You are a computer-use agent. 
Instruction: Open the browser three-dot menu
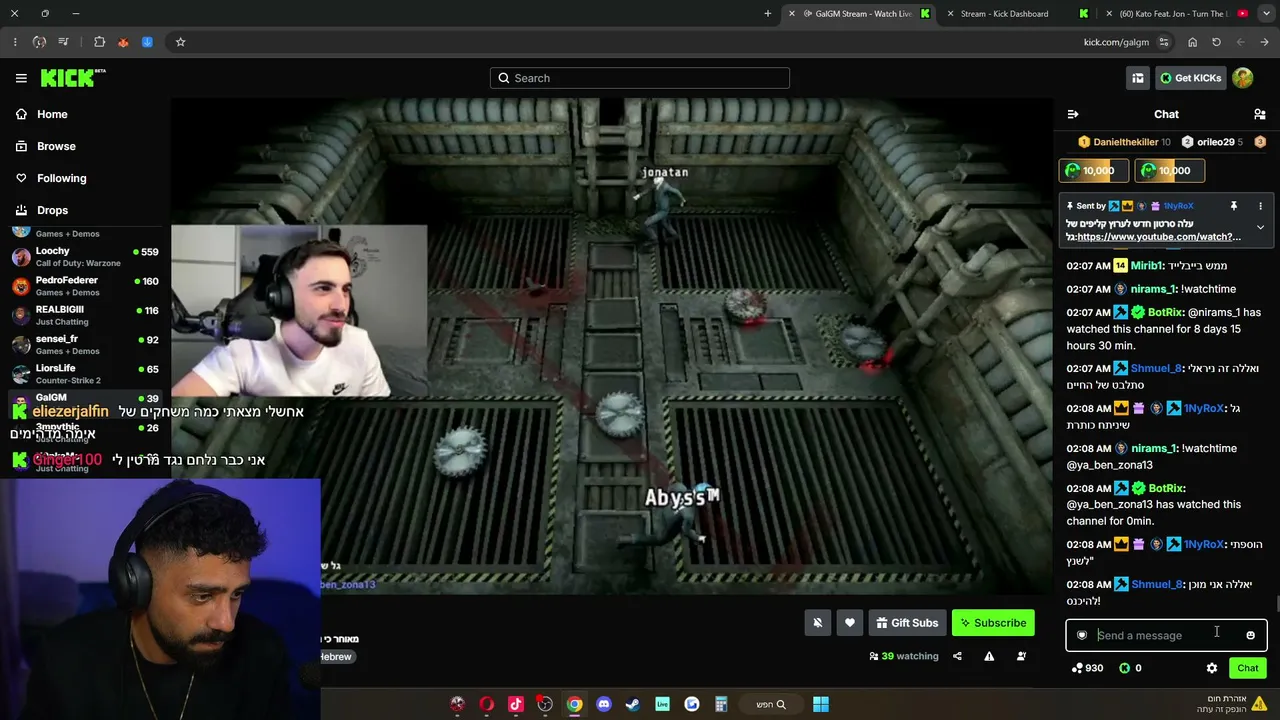(15, 42)
